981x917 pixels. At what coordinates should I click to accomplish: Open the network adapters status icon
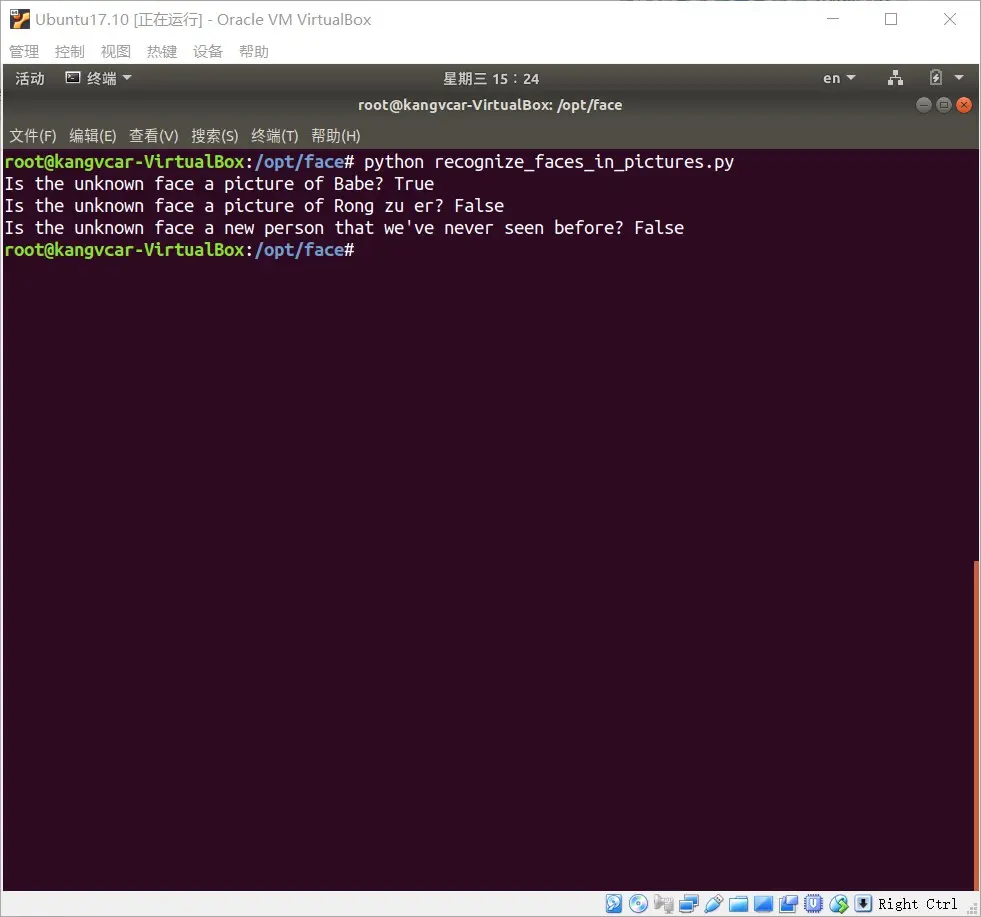pos(688,903)
